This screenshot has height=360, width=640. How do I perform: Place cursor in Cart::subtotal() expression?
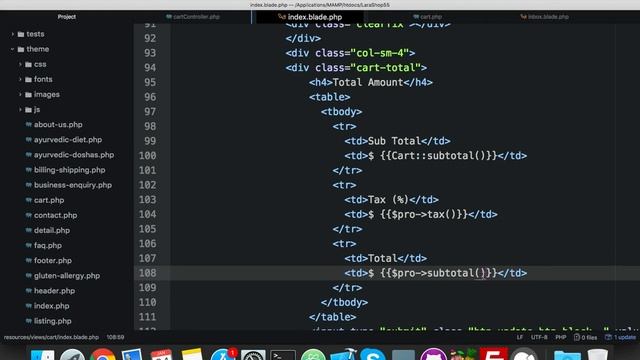pyautogui.click(x=438, y=156)
